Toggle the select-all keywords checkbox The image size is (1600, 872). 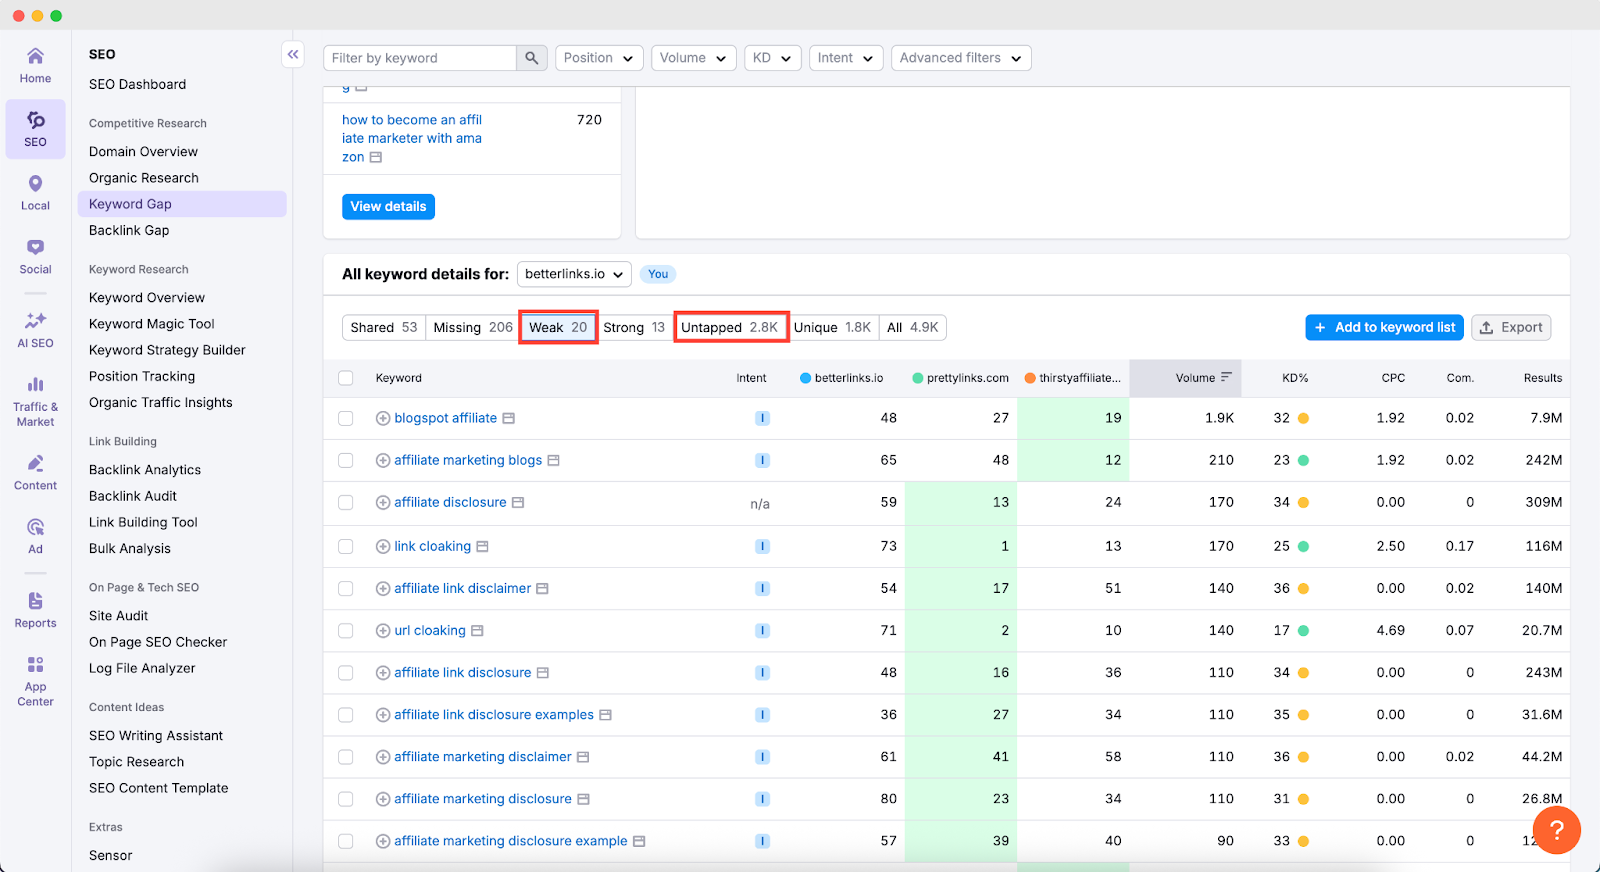[x=346, y=378]
